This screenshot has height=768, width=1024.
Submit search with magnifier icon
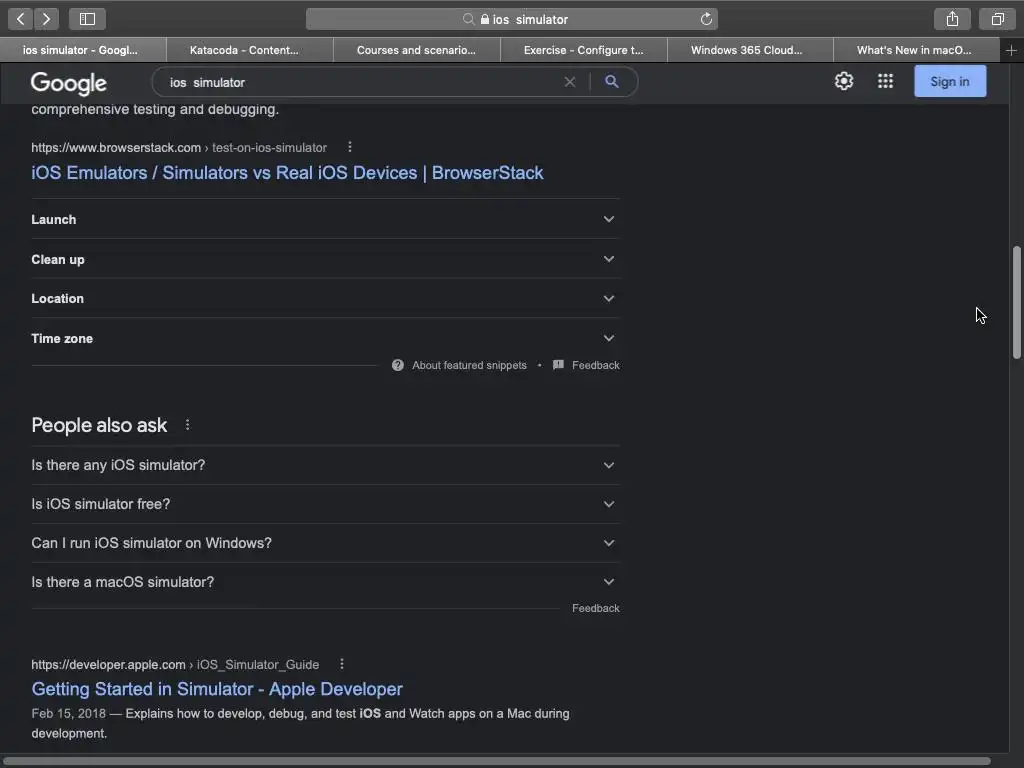pyautogui.click(x=611, y=82)
